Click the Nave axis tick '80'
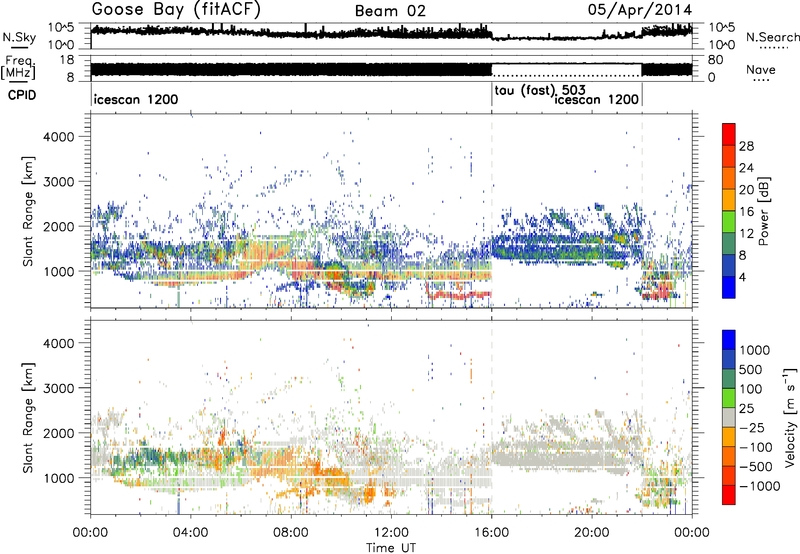The image size is (800, 554). [x=715, y=60]
